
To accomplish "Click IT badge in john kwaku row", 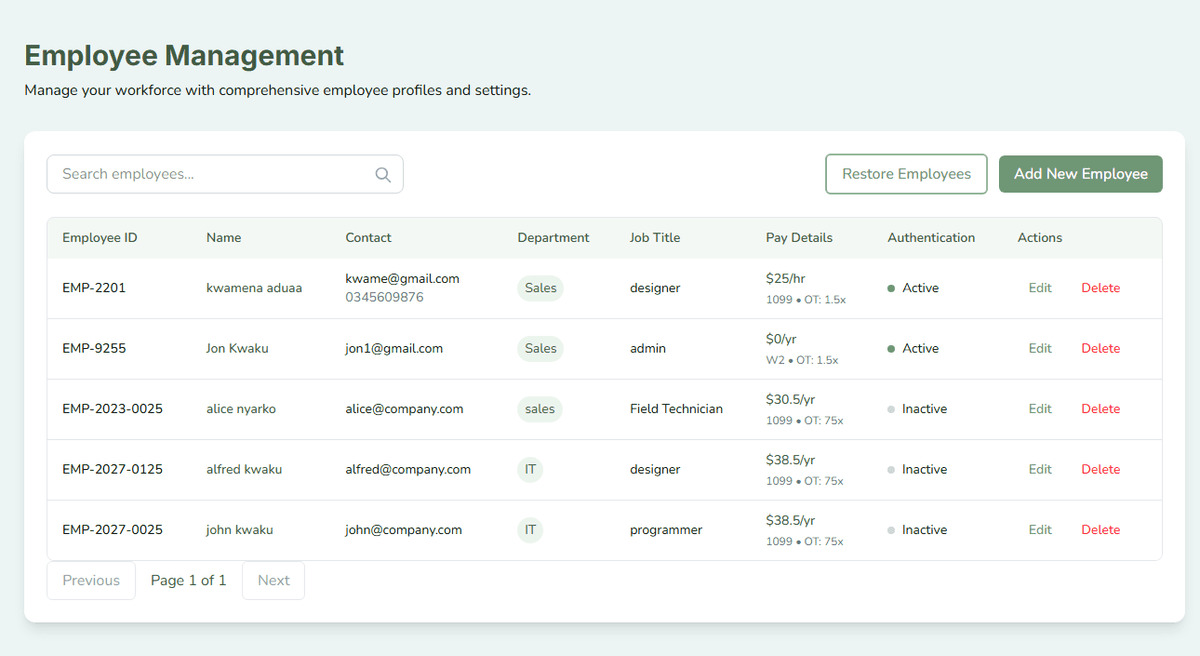I will [x=530, y=530].
